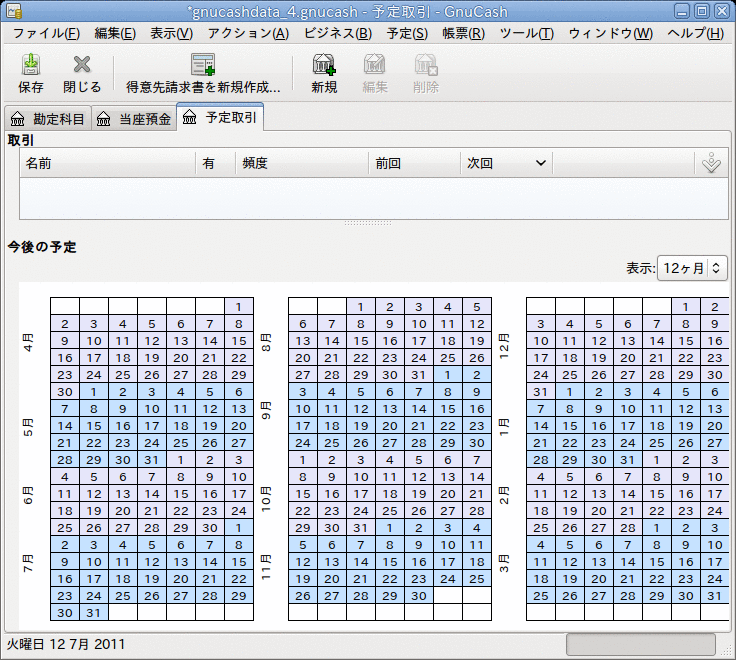Click column selector arrow icon in transaction list
Screen dimensions: 736x660
click(x=711, y=163)
